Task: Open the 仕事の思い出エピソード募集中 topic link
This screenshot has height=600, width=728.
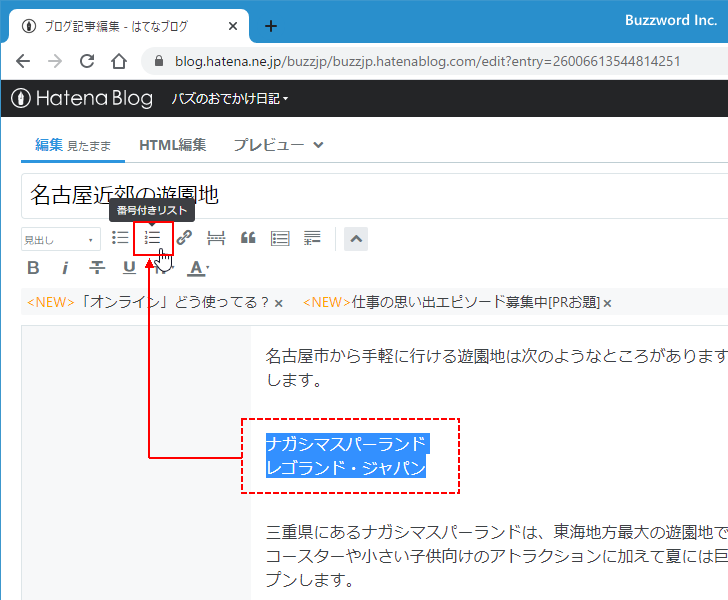Action: point(452,302)
